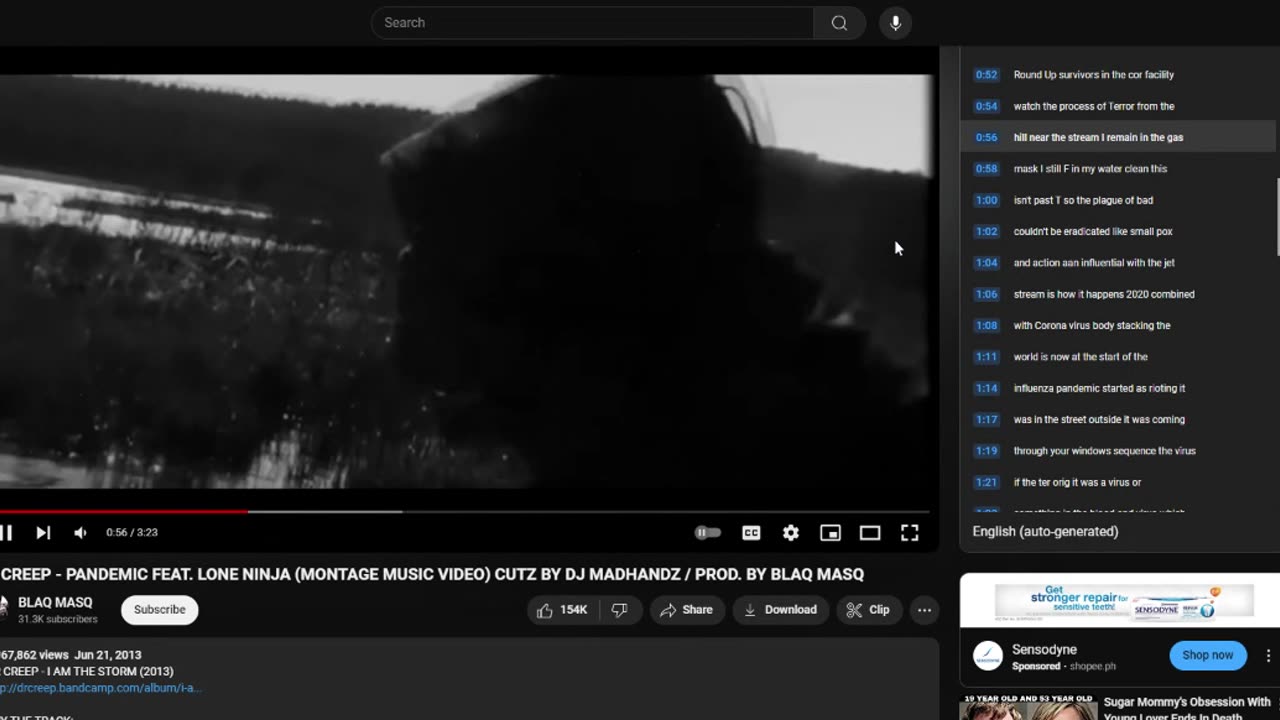Screen dimensions: 1280x720
Task: Like the video showing 154K
Action: pos(562,610)
